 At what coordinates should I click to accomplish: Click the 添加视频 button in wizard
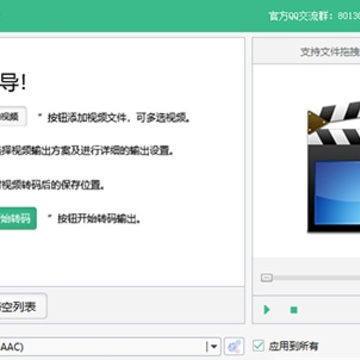(x=13, y=117)
